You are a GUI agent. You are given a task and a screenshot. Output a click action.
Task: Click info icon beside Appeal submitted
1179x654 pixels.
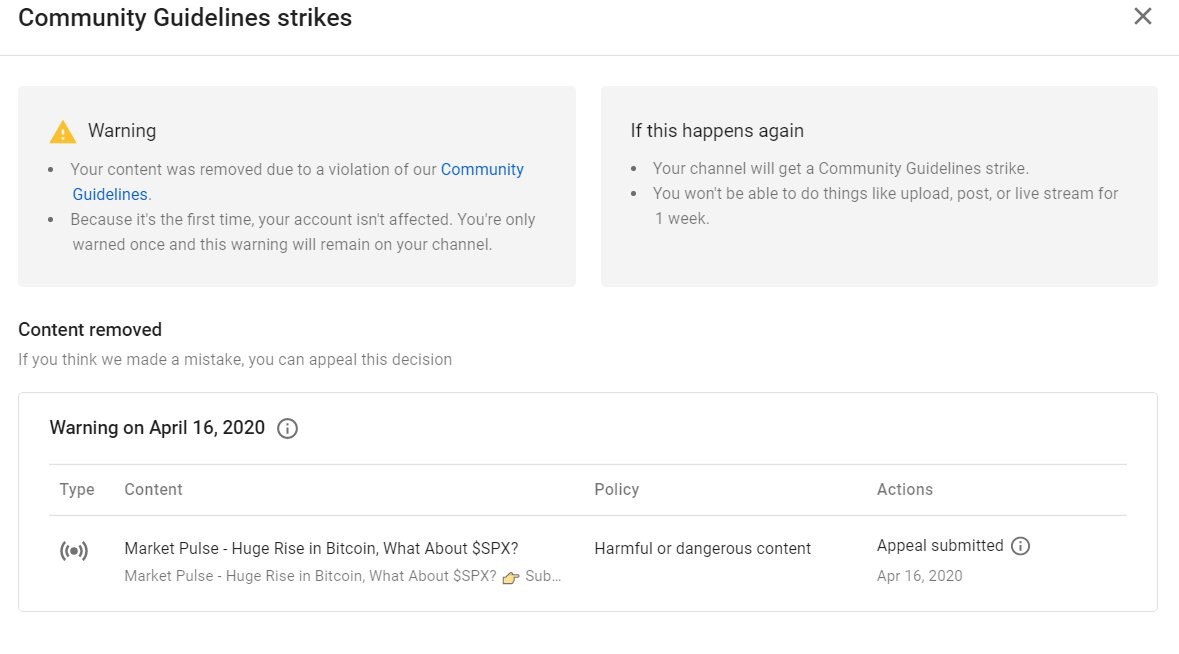click(x=1020, y=546)
